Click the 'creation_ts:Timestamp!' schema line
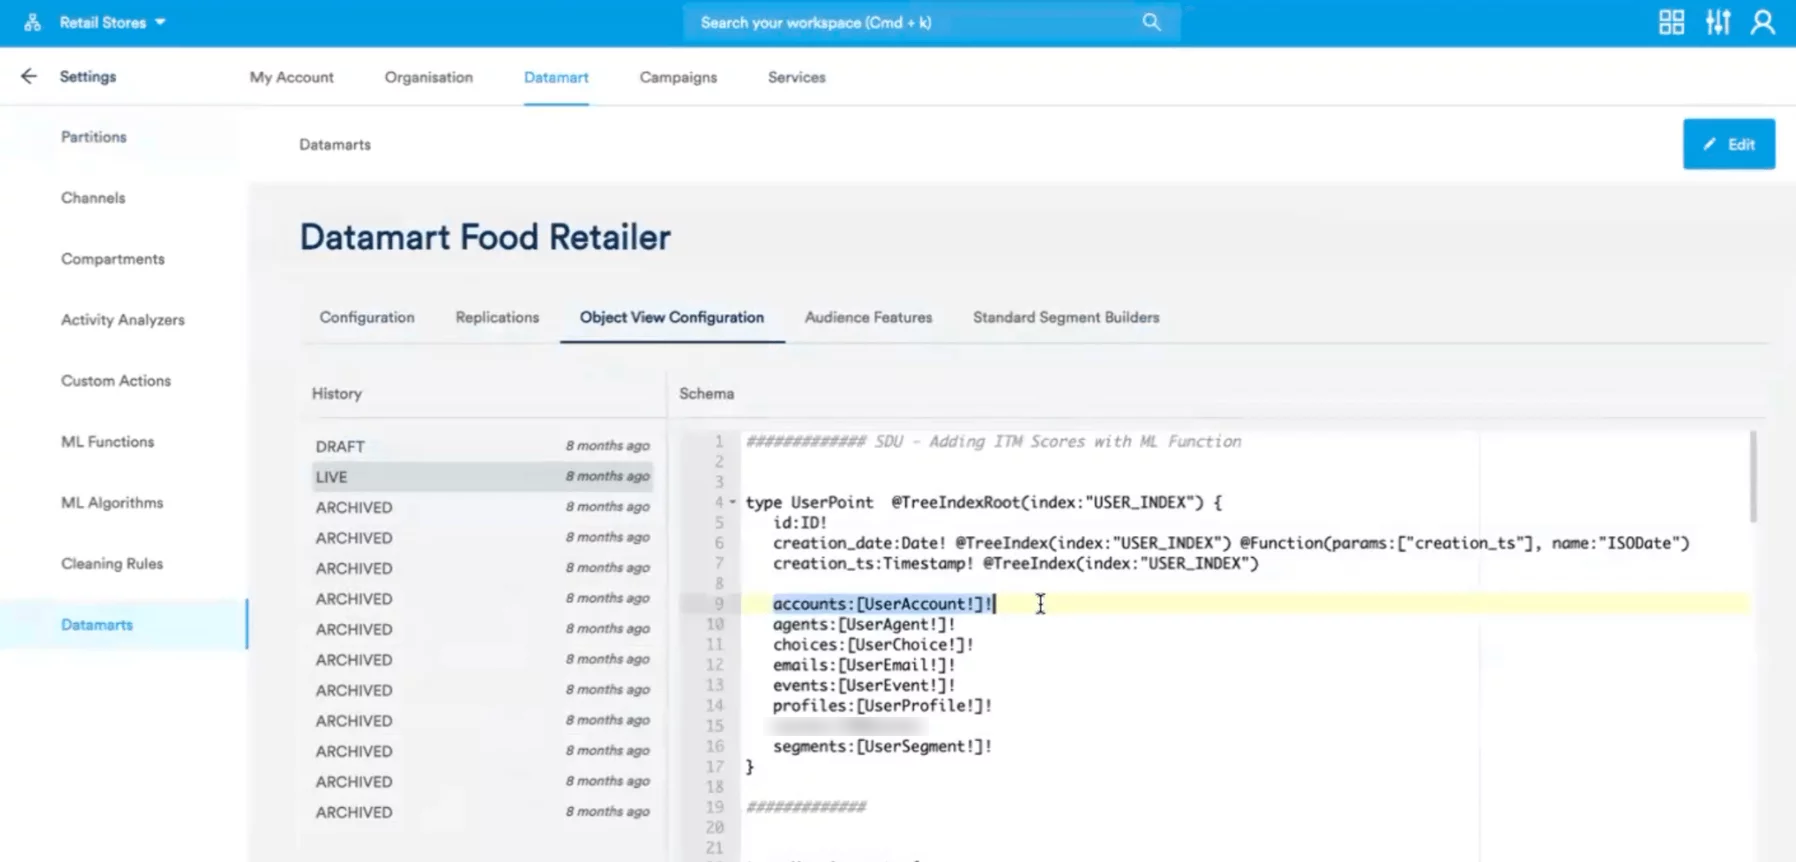The width and height of the screenshot is (1796, 862). click(1016, 563)
